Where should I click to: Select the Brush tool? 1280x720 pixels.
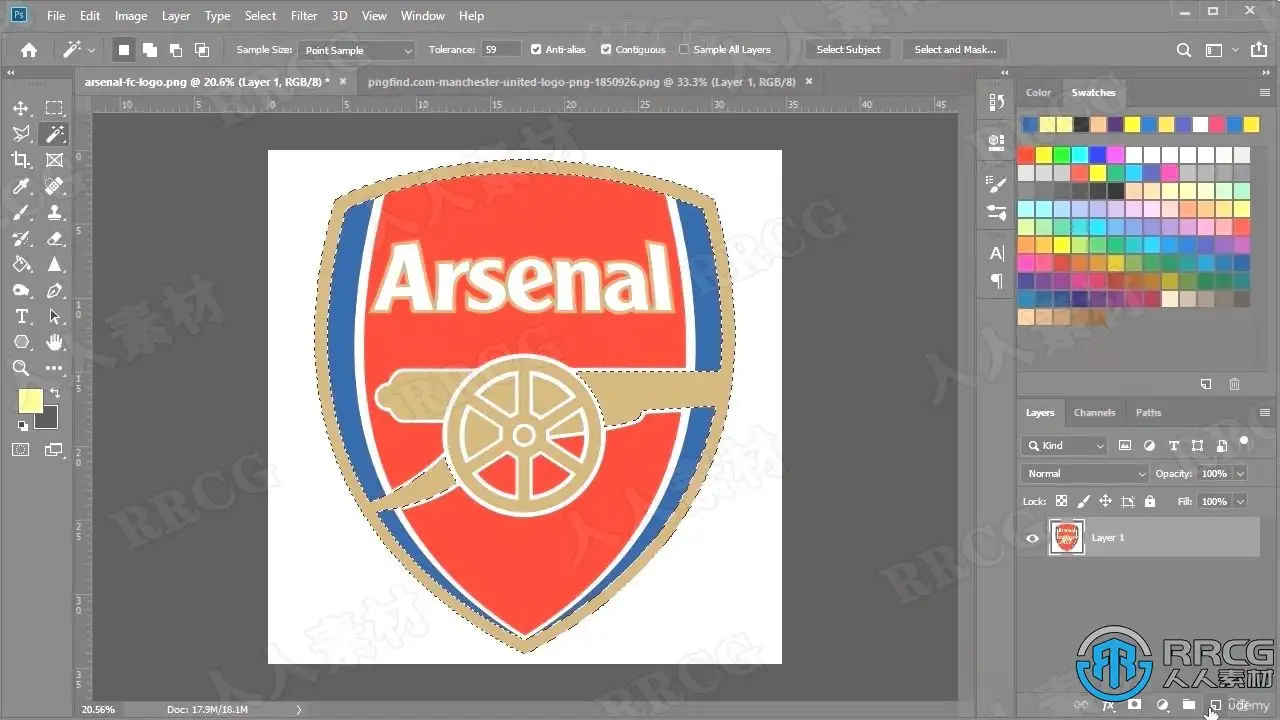click(x=21, y=212)
